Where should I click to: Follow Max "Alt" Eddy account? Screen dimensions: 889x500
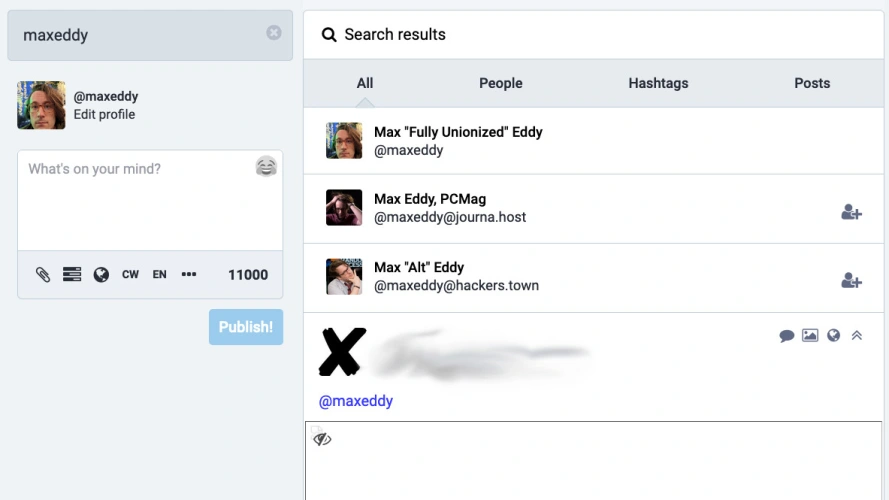pos(851,281)
